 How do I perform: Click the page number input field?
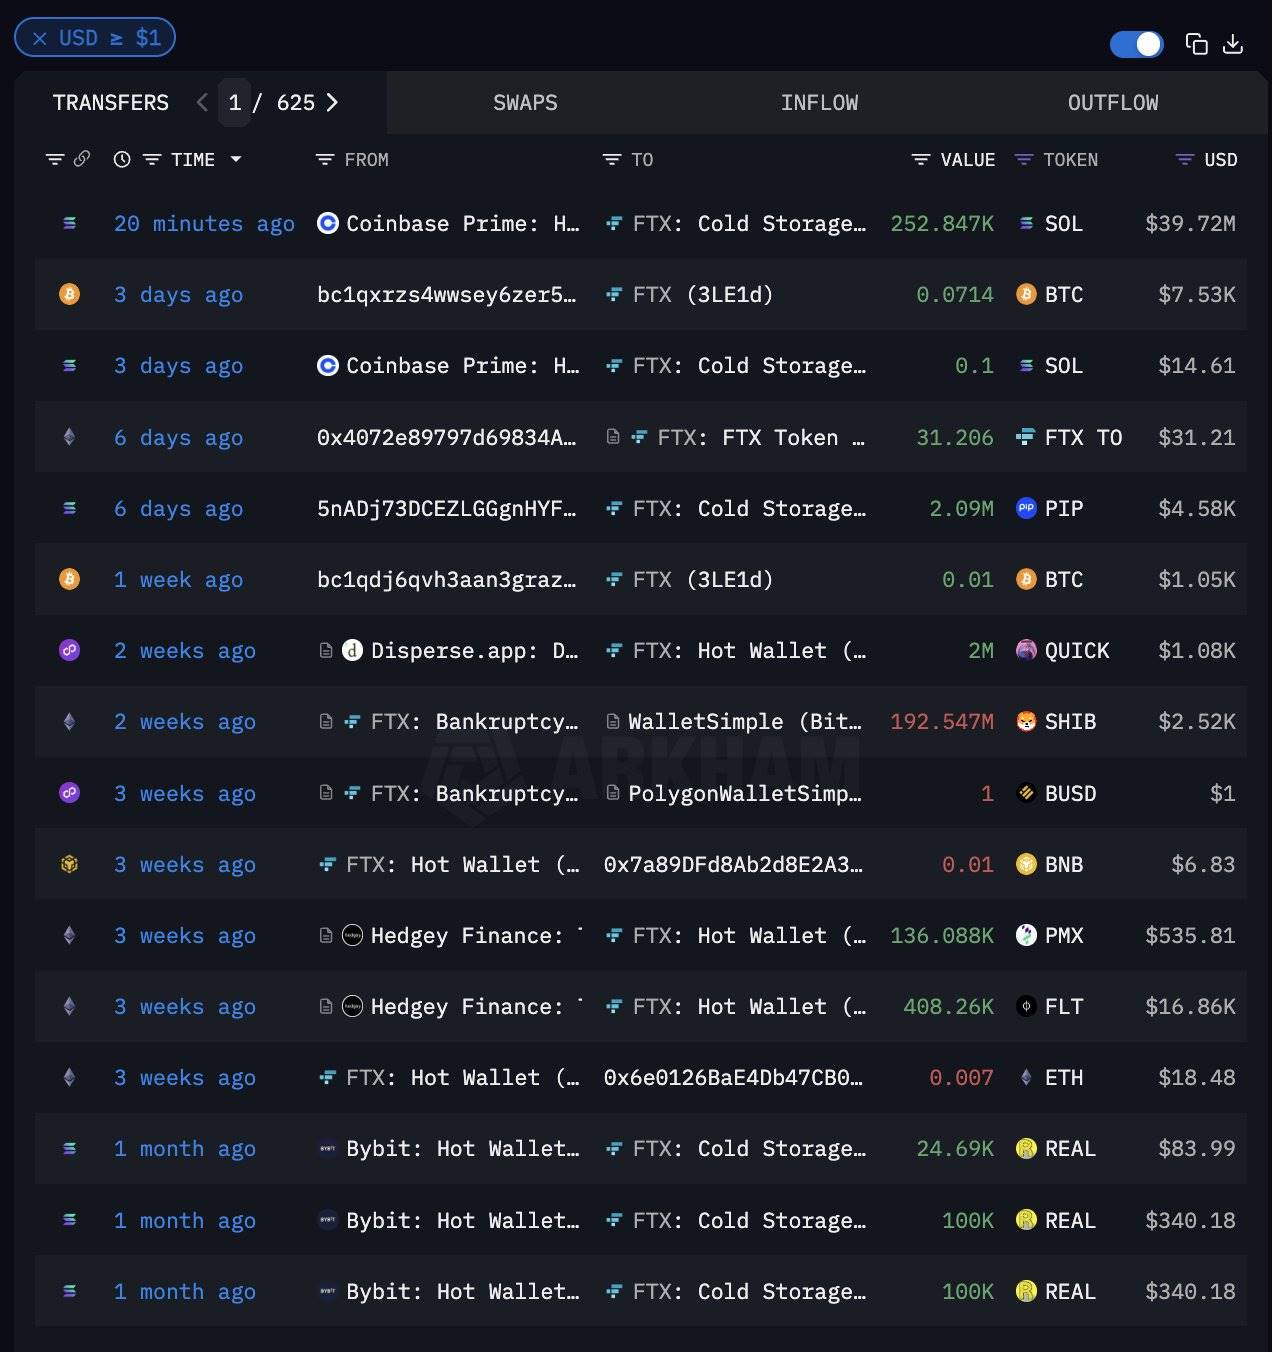tap(234, 102)
